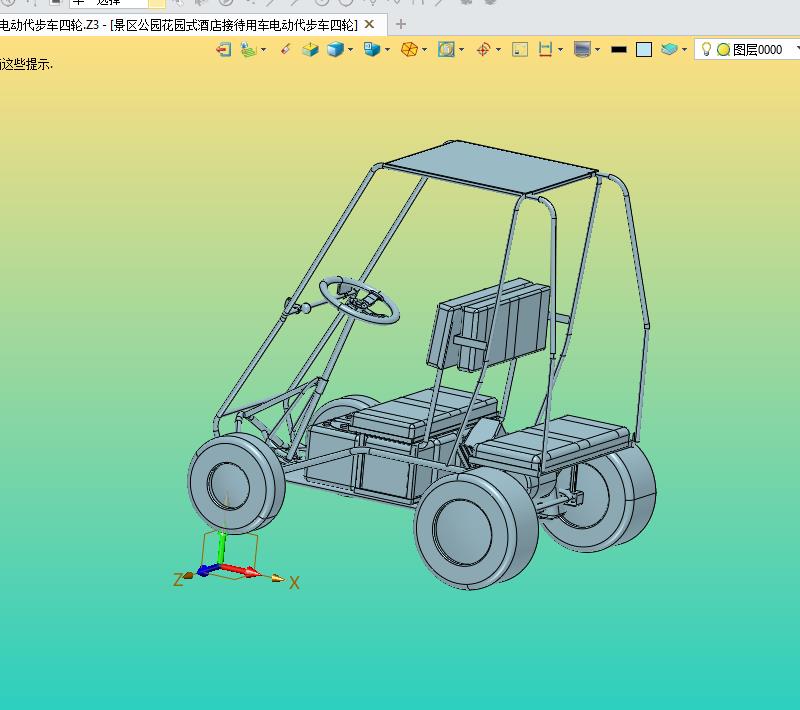
Task: Click the small framed-window toolbar icon
Action: coord(520,49)
